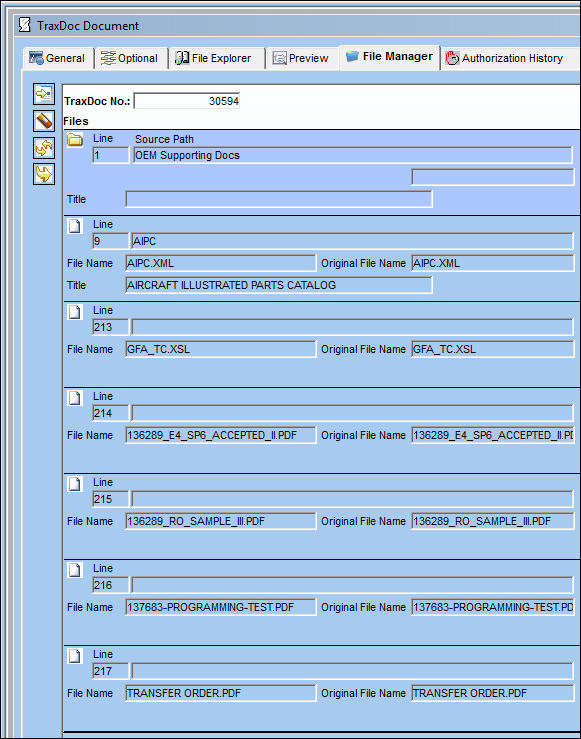The height and width of the screenshot is (739, 581).
Task: Click the empty path field on line 216
Action: (352, 585)
